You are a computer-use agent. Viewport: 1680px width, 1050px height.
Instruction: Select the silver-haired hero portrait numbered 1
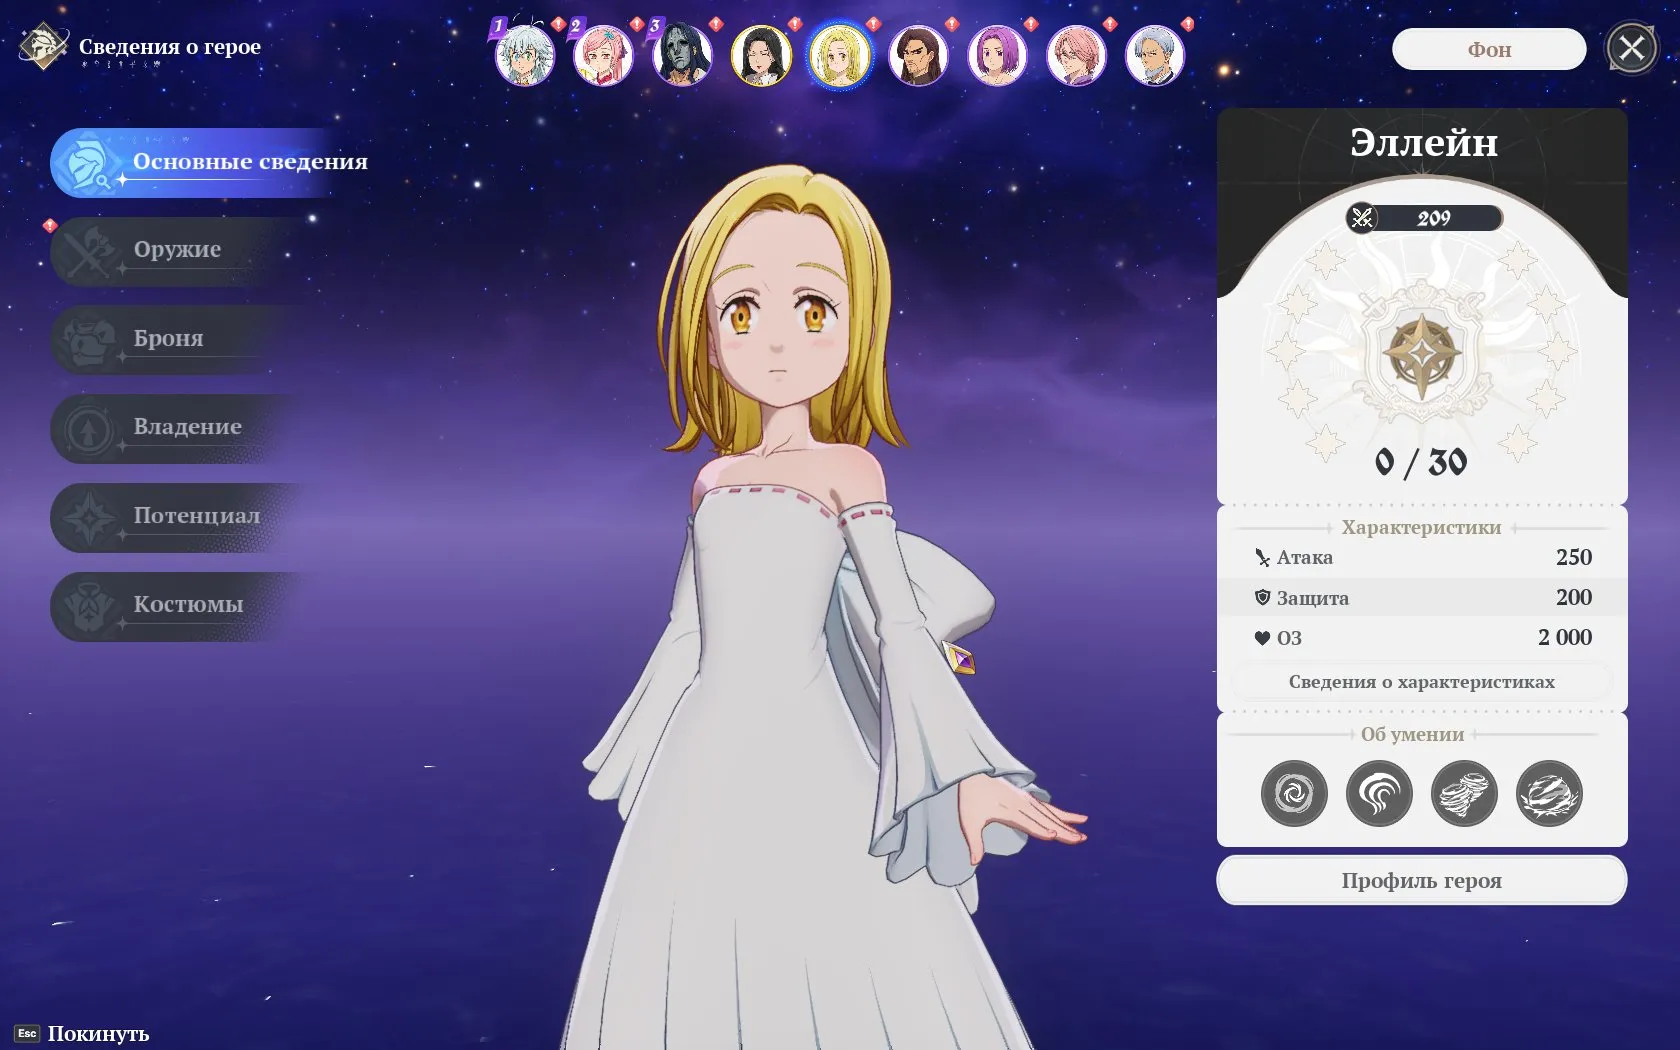(524, 55)
